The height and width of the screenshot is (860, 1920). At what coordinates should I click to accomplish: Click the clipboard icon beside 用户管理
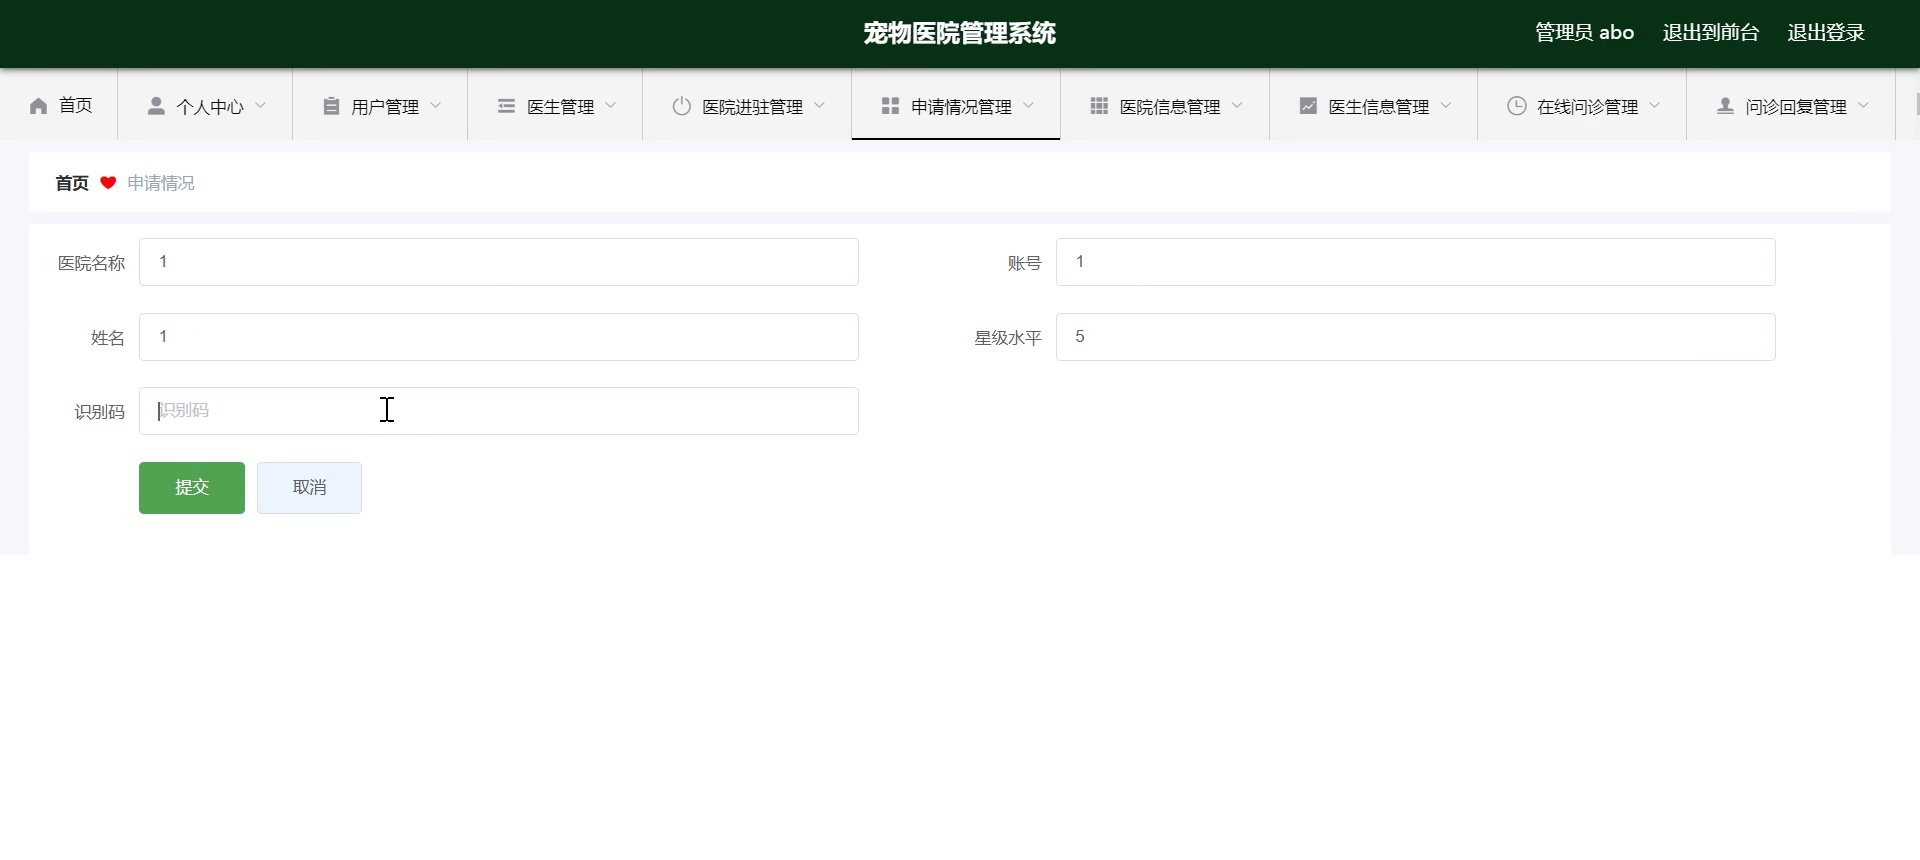(x=331, y=106)
